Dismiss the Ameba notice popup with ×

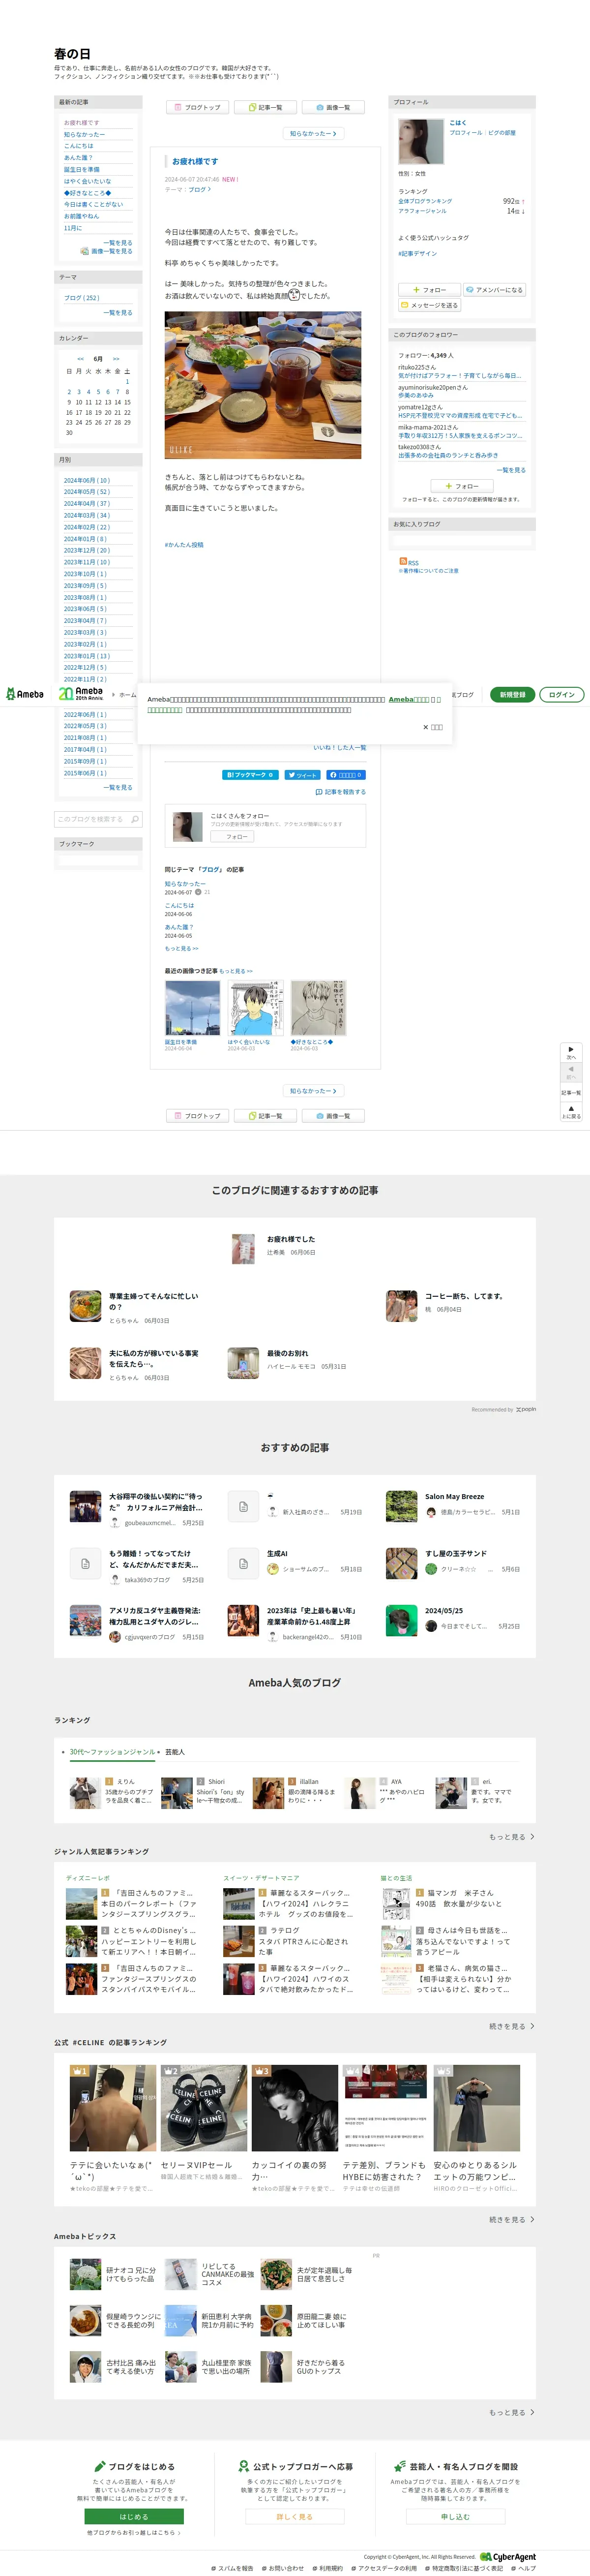click(433, 727)
